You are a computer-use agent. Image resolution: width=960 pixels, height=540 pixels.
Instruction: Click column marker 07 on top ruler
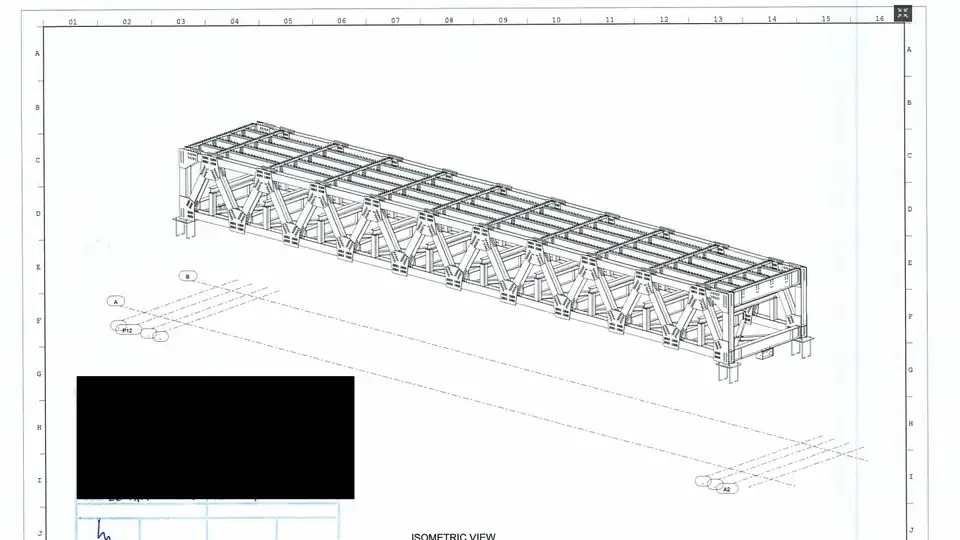click(396, 21)
